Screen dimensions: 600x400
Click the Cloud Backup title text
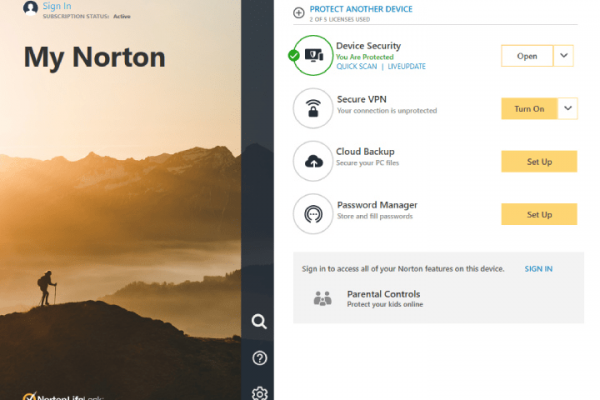pyautogui.click(x=365, y=152)
